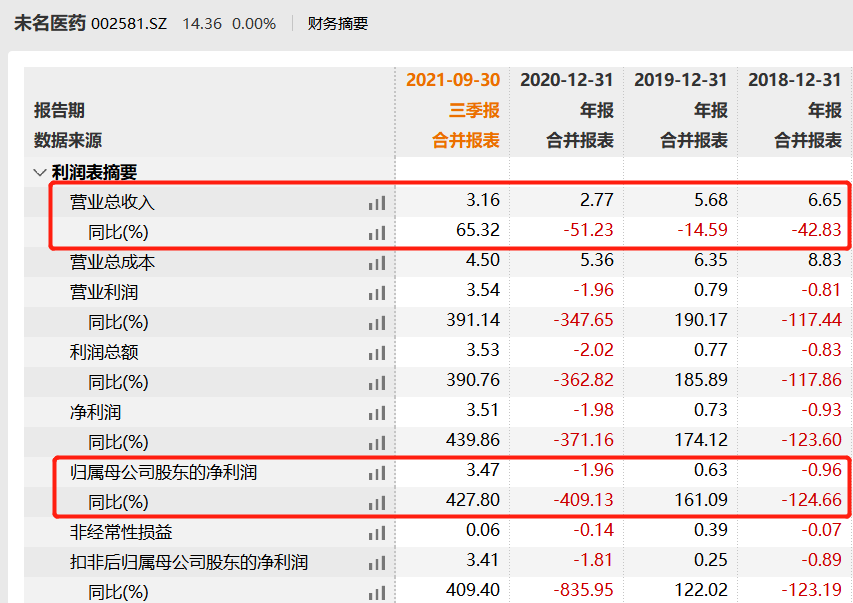Screen dimensions: 853x603
Task: Show bar chart for 营业利润 row
Action: tap(376, 293)
